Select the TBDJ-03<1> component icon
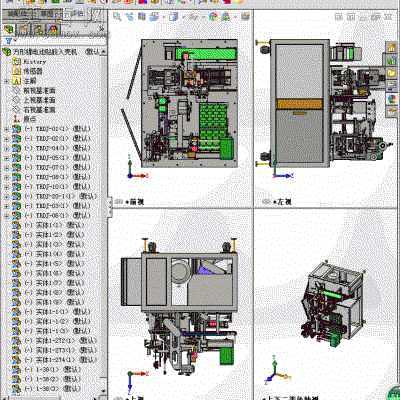Screen dimensions: 400x400 coord(17,206)
